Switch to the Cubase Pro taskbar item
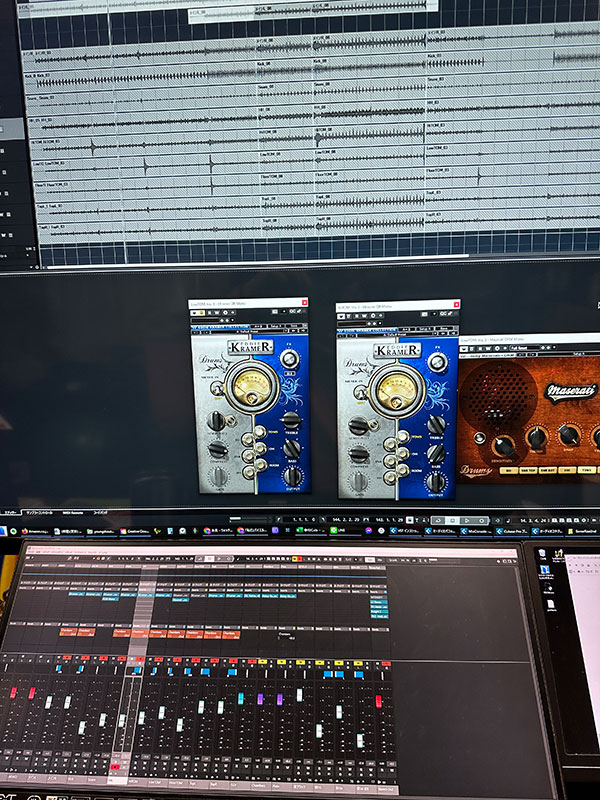 [509, 531]
